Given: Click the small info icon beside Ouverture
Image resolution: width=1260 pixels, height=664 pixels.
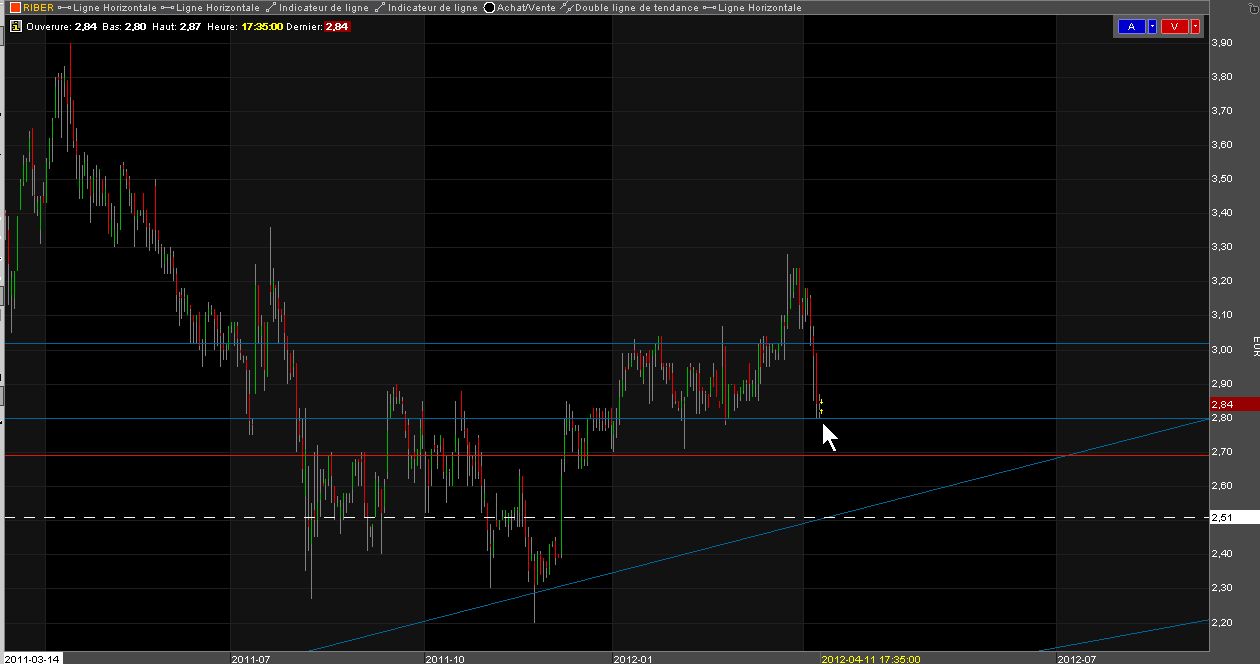Looking at the screenshot, I should [x=15, y=27].
